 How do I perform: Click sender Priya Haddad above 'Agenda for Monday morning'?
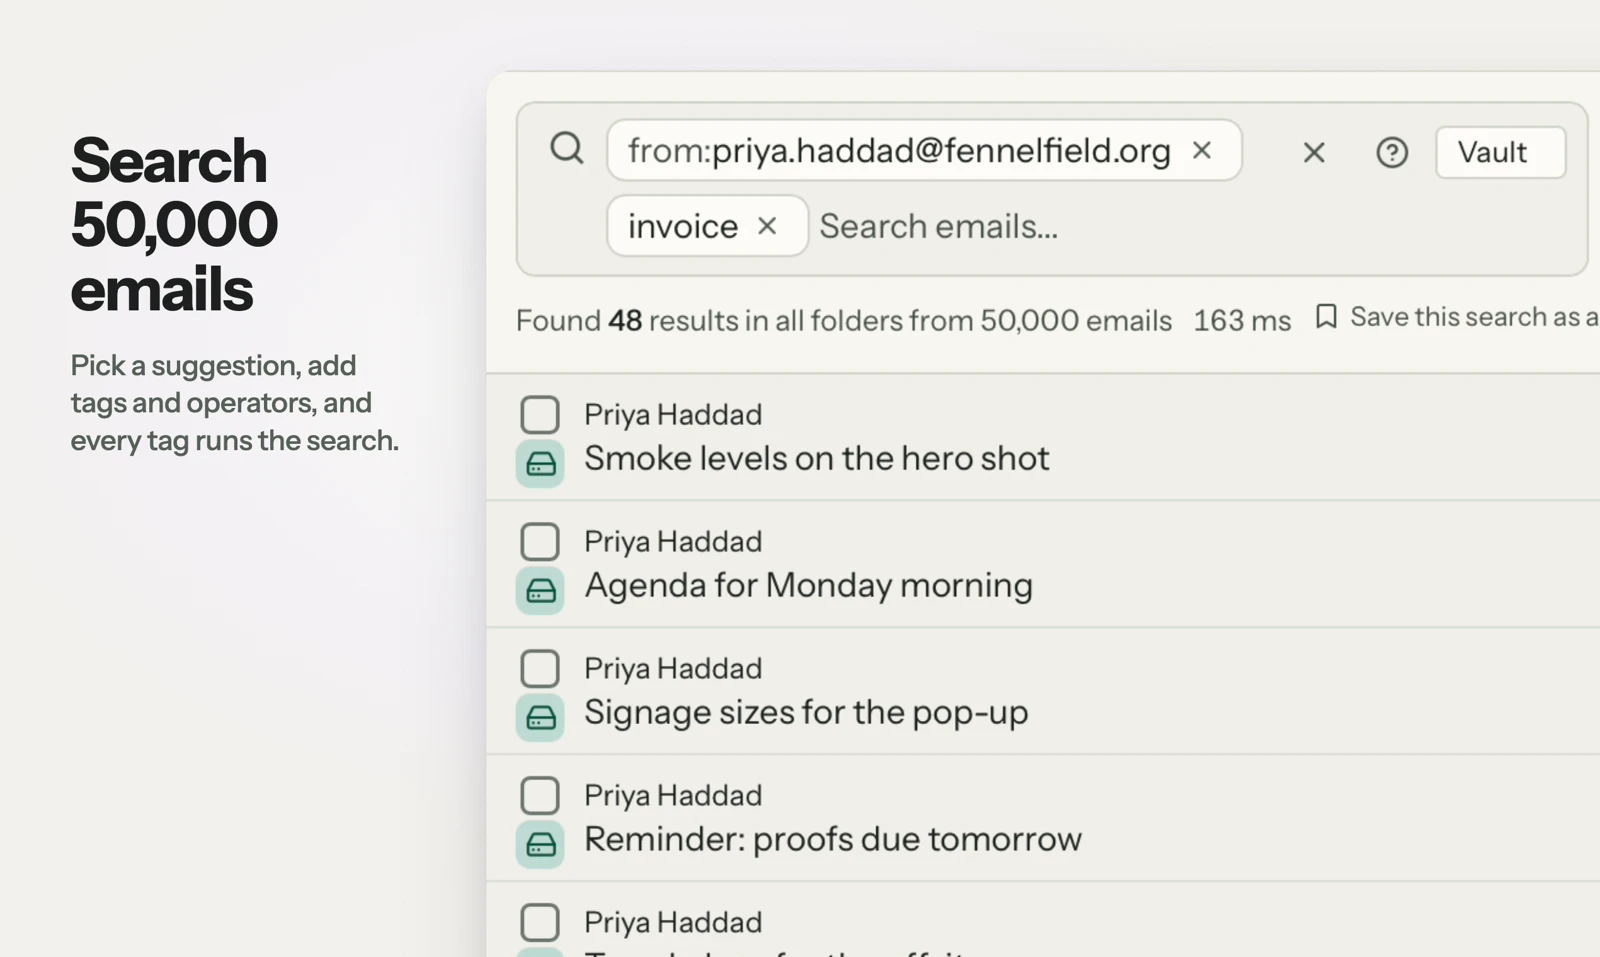[x=673, y=541]
